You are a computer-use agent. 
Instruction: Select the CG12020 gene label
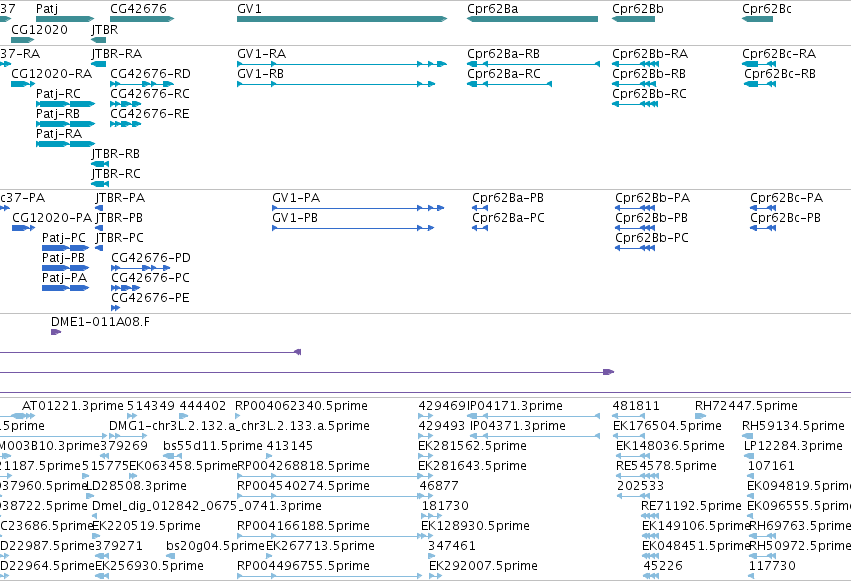tap(39, 30)
